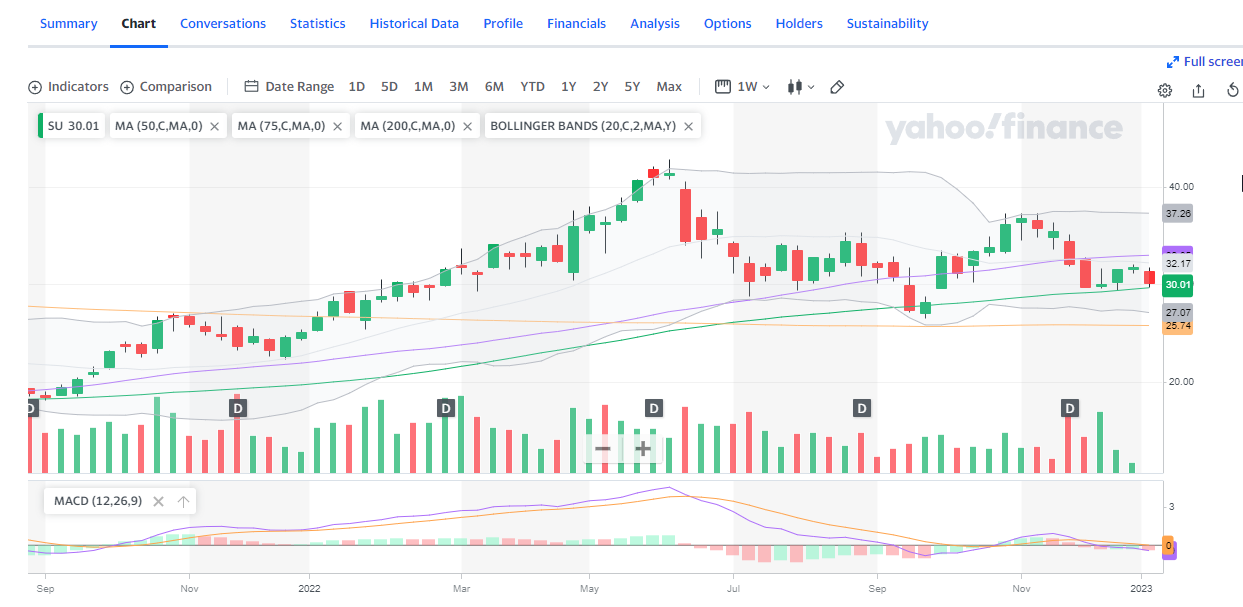Zoom in using the plus button
Screen dimensions: 1243x607
tap(643, 449)
